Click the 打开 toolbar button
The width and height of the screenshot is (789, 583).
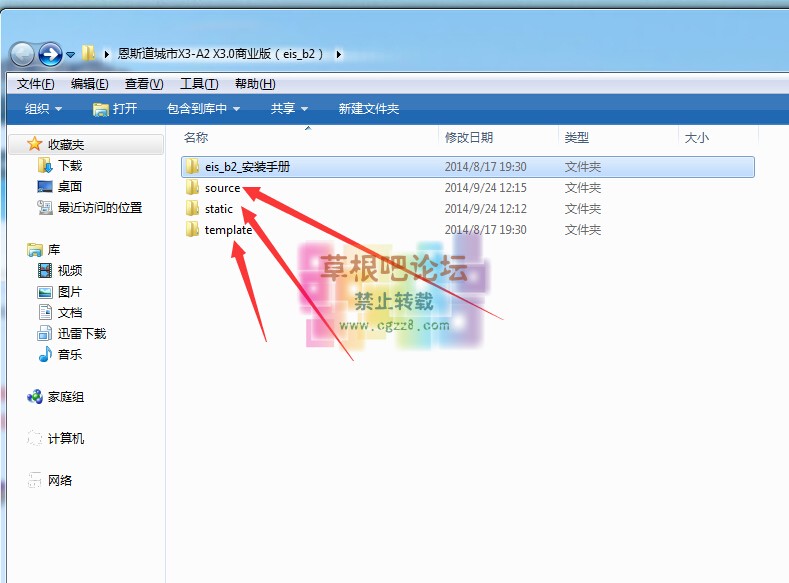pyautogui.click(x=115, y=109)
